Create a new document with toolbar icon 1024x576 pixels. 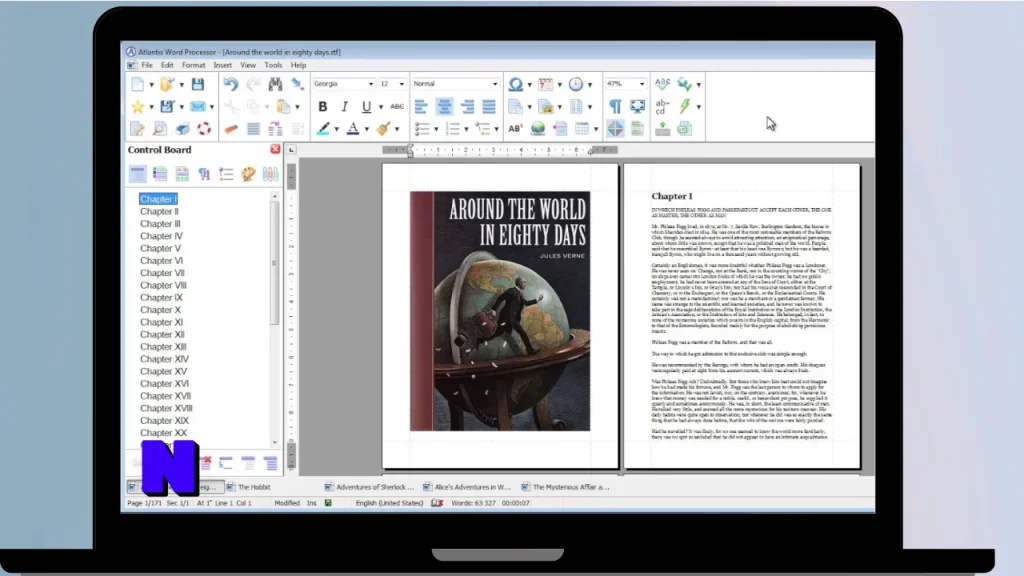138,84
